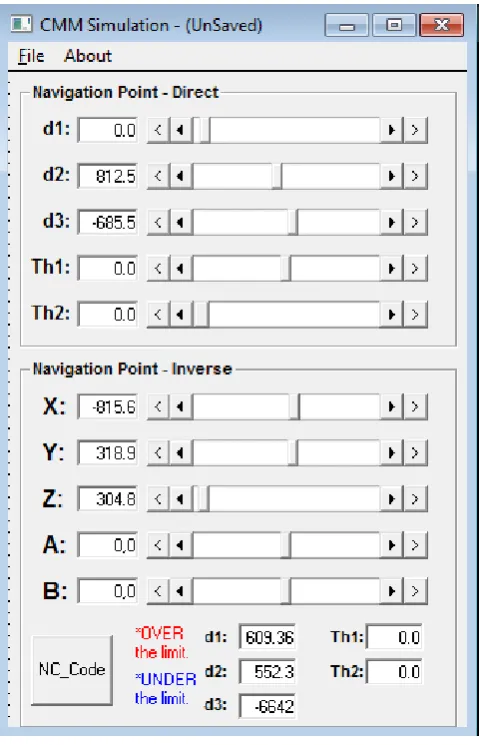Screen dimensions: 479x745
Task: Click the Z field showing 304.8
Action: (x=108, y=499)
